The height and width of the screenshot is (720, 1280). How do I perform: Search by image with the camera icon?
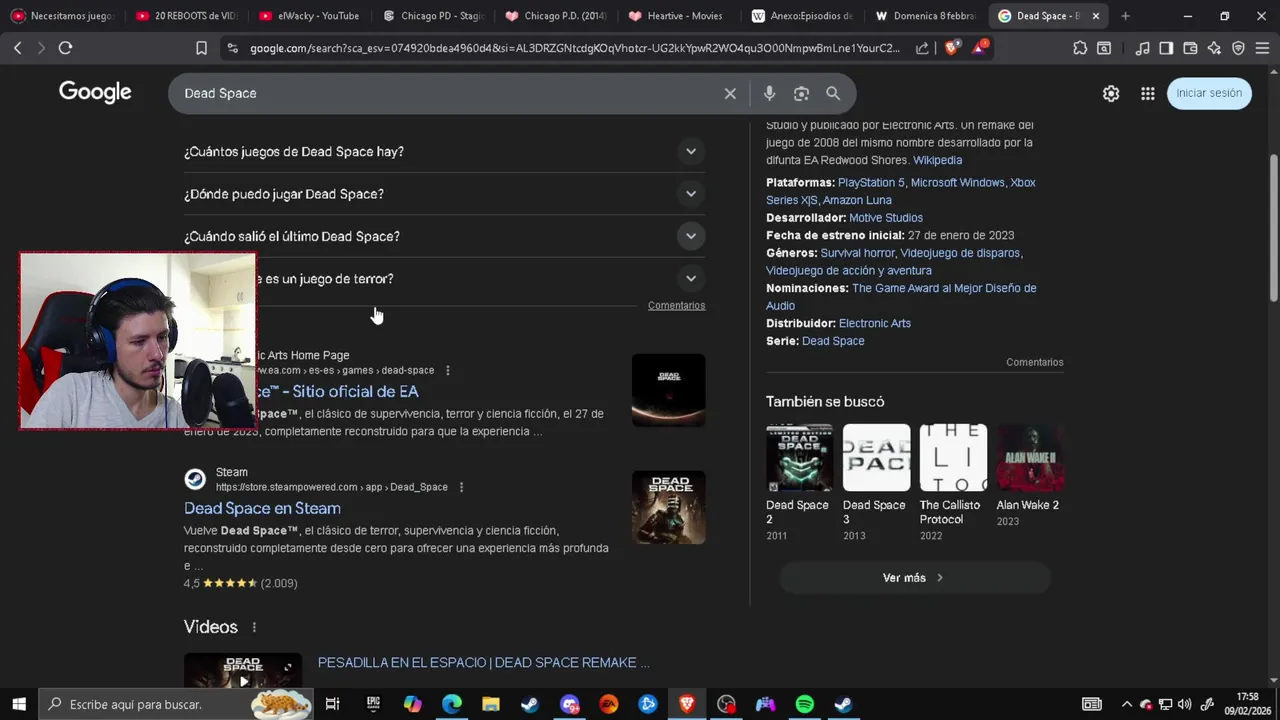click(801, 93)
